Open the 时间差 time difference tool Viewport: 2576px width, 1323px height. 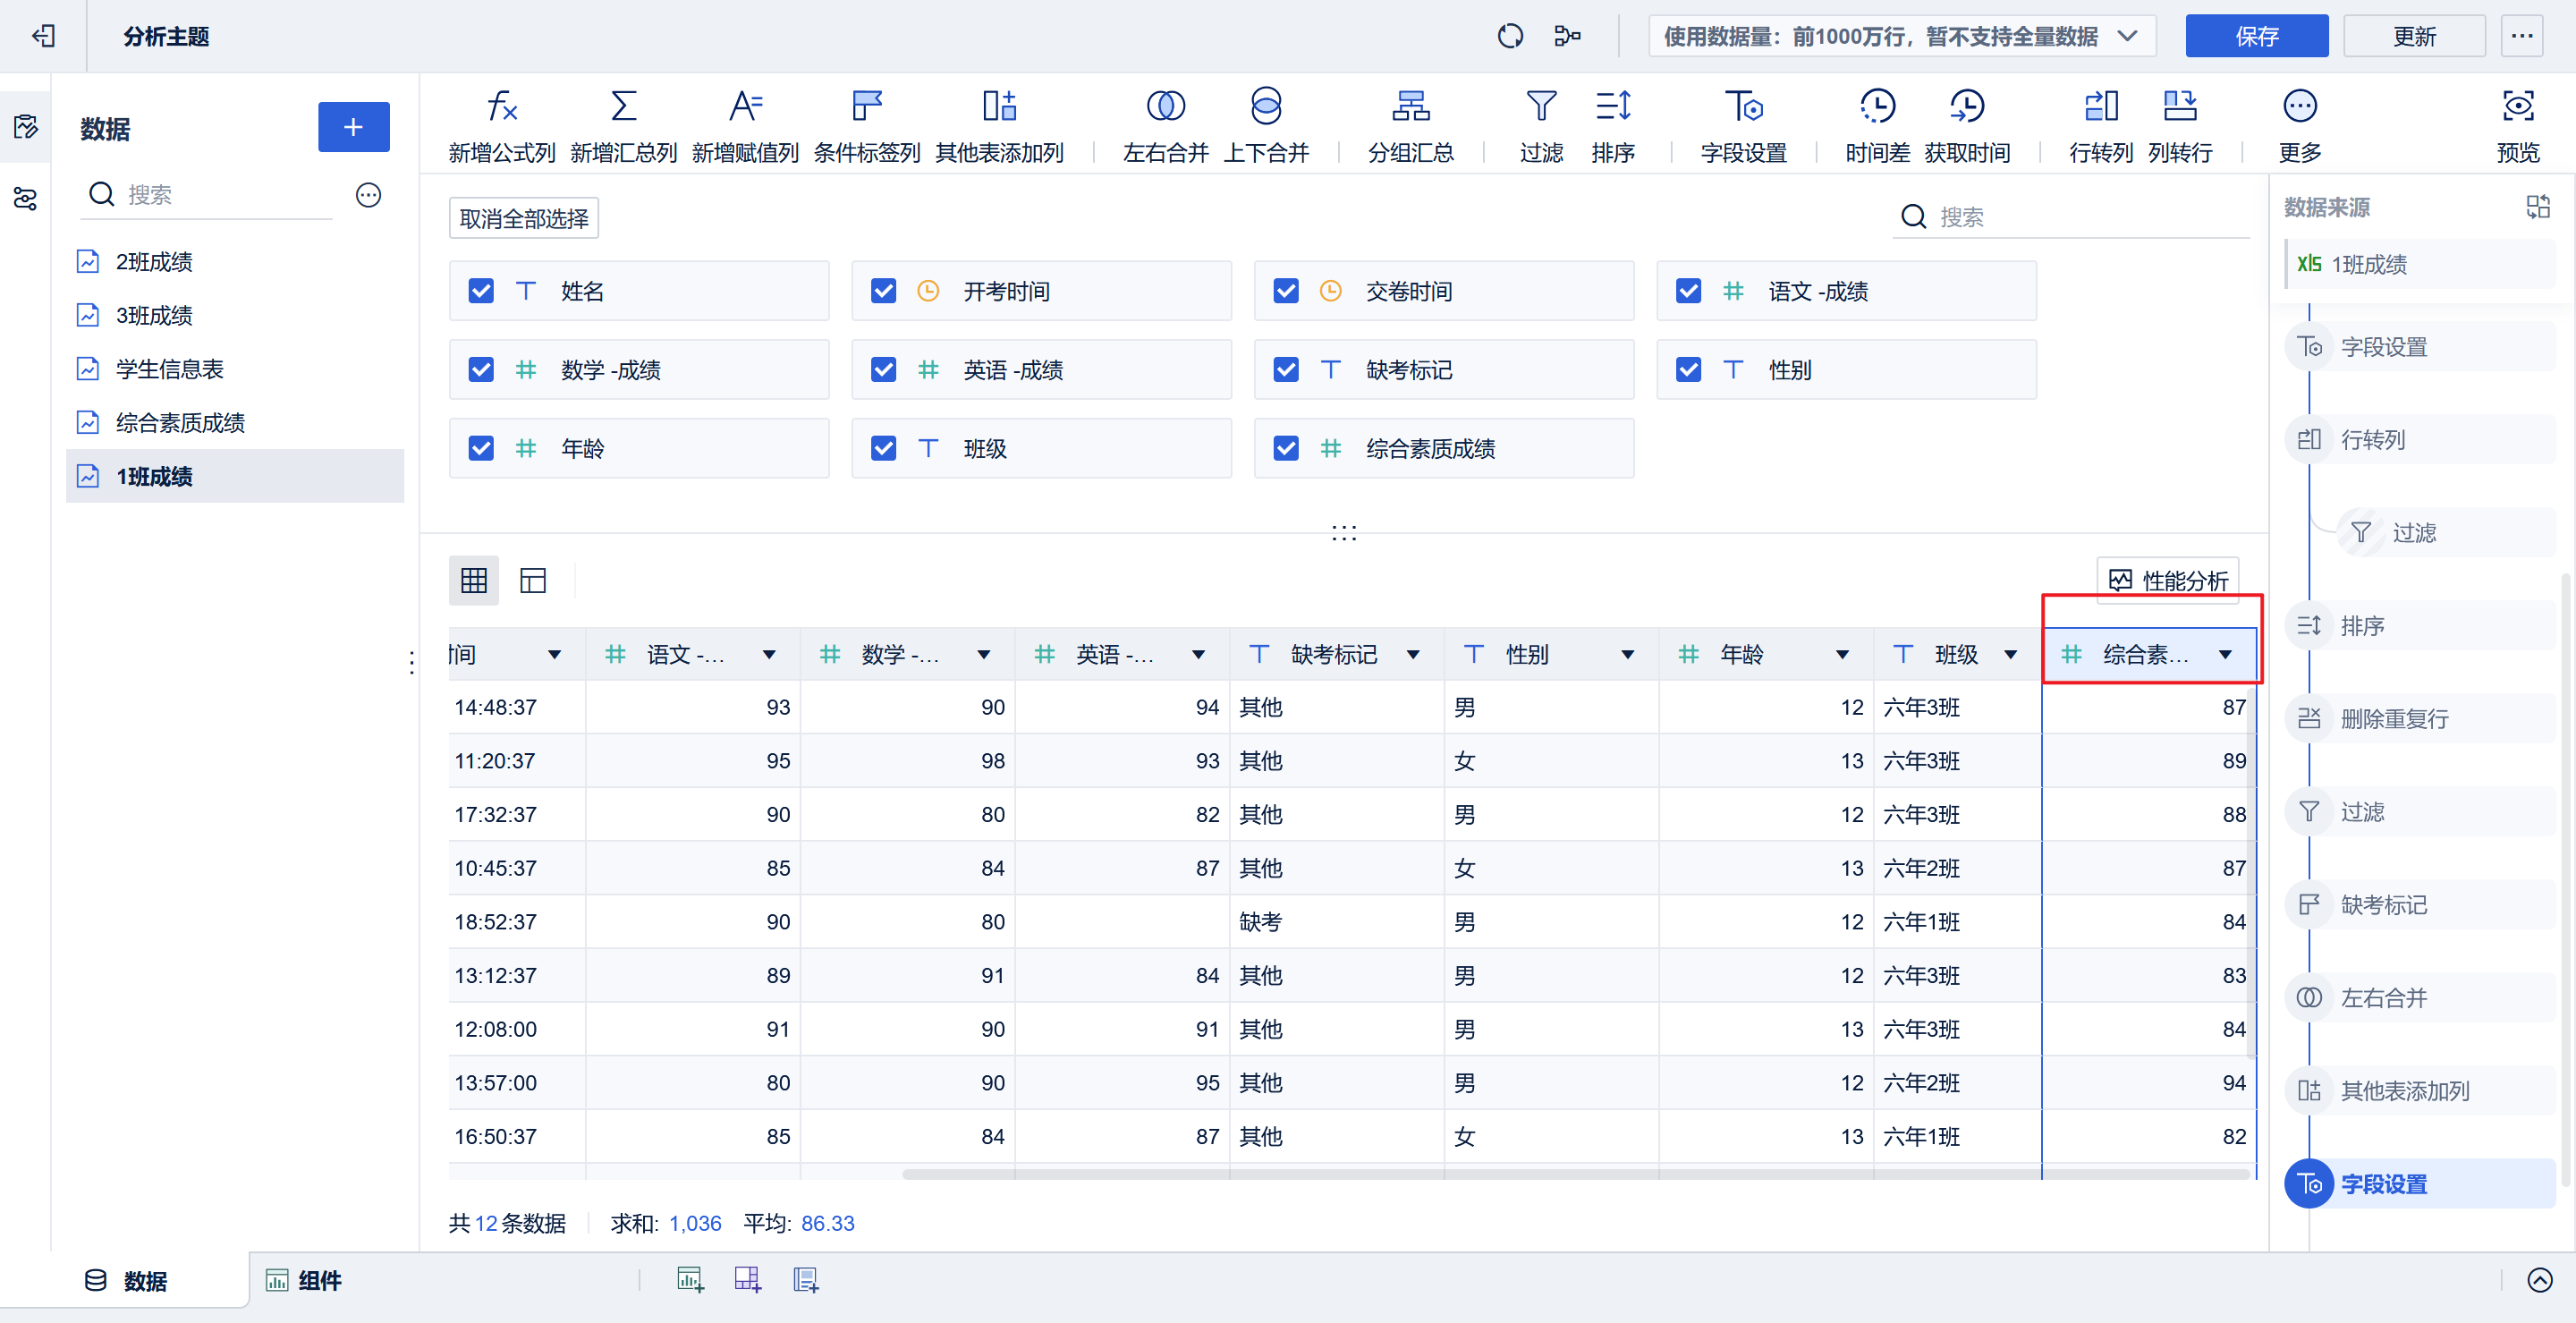click(x=1877, y=106)
